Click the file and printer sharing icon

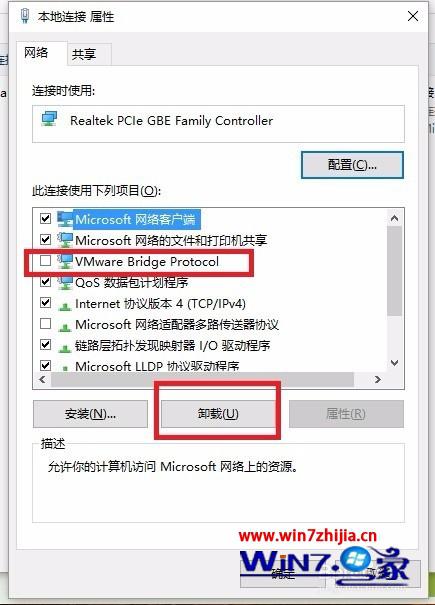[65, 240]
